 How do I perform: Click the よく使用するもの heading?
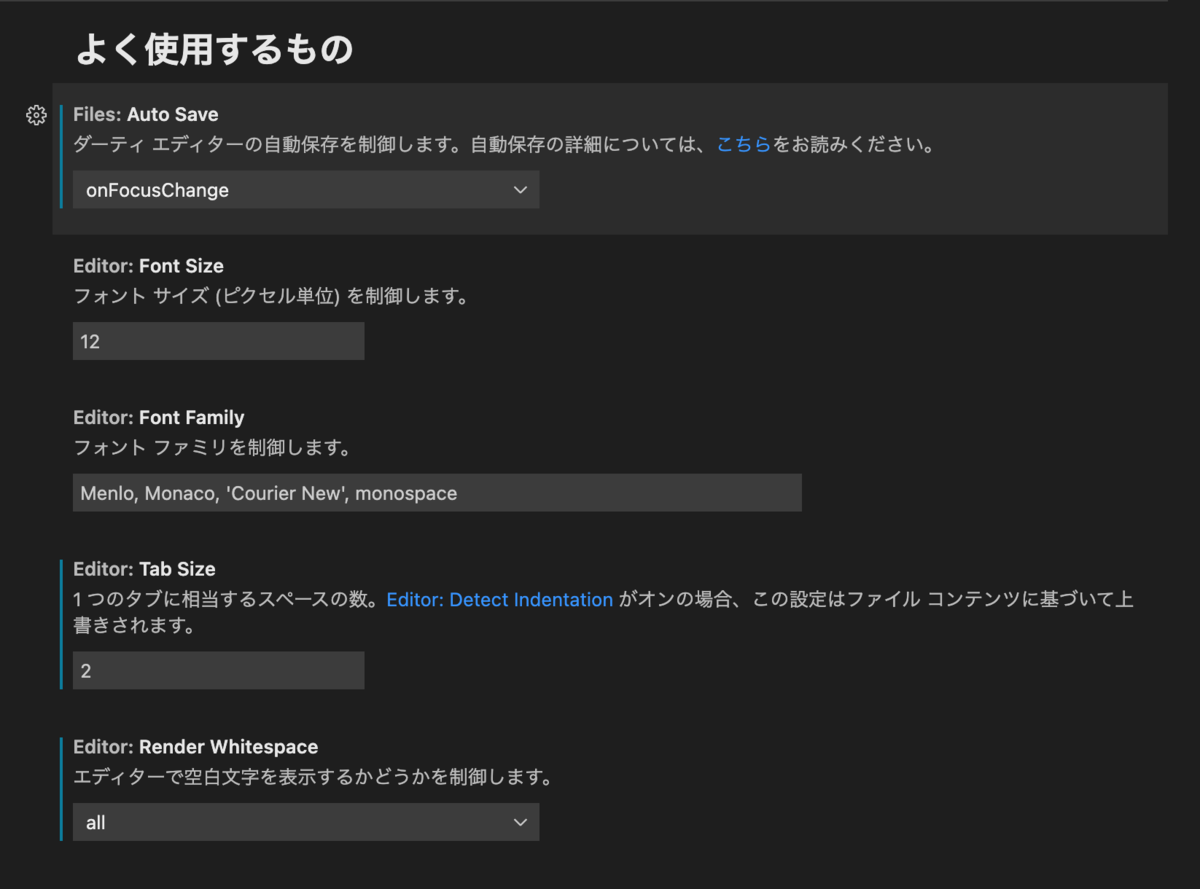coord(214,48)
